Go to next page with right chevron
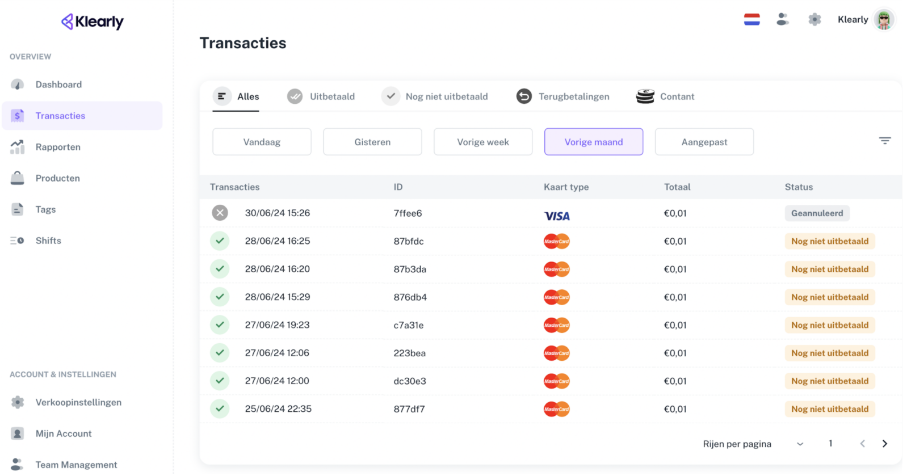903x474 pixels. point(885,444)
